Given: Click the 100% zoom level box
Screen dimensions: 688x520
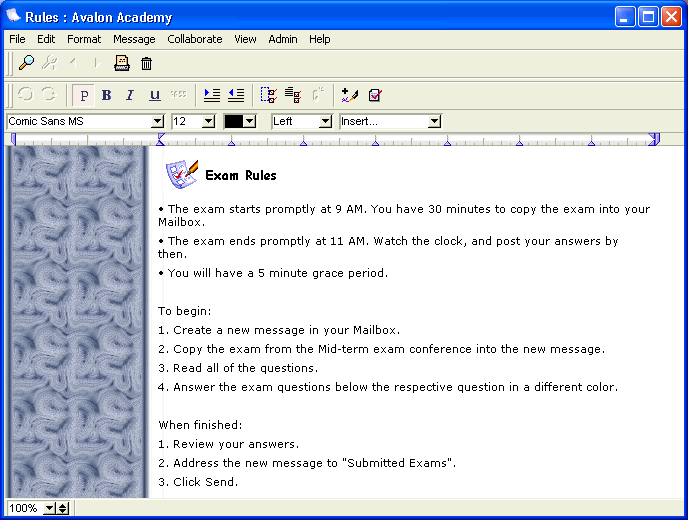Looking at the screenshot, I should coord(25,508).
